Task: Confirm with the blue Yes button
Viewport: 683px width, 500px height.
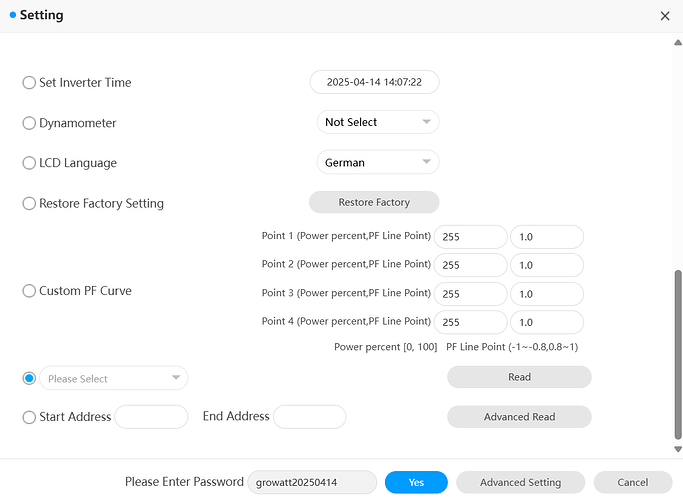Action: [x=416, y=482]
